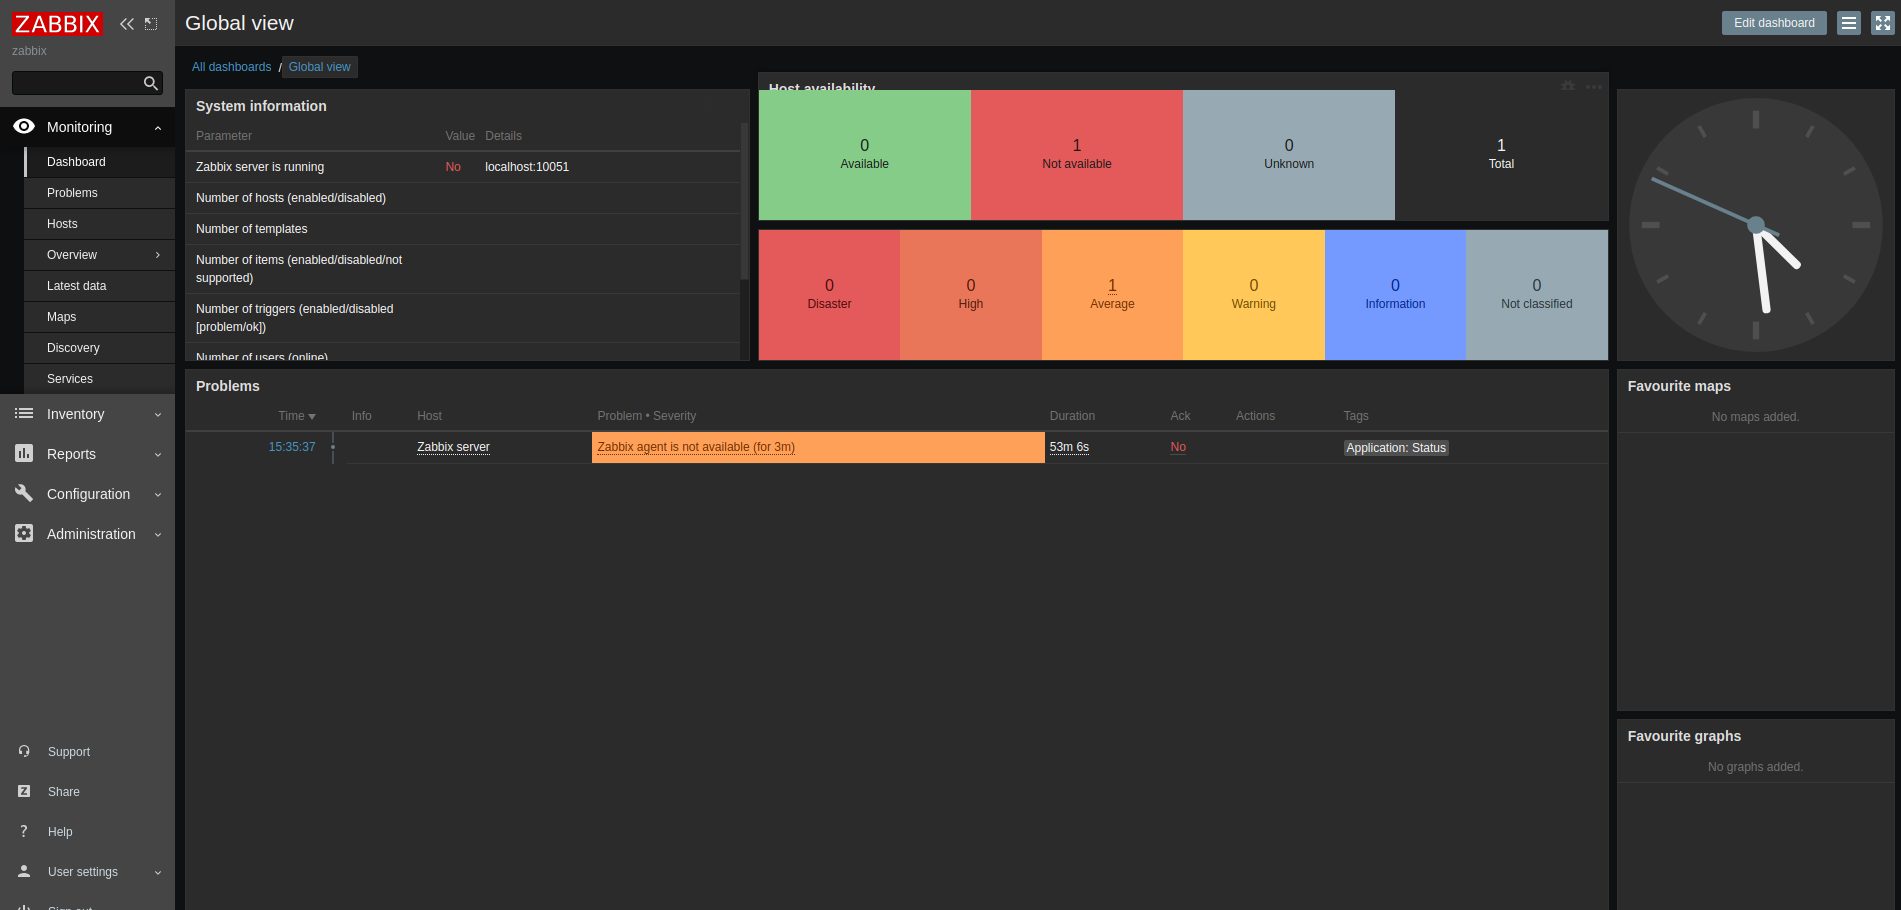Click Information severity tile
This screenshot has height=910, width=1901.
click(x=1395, y=295)
